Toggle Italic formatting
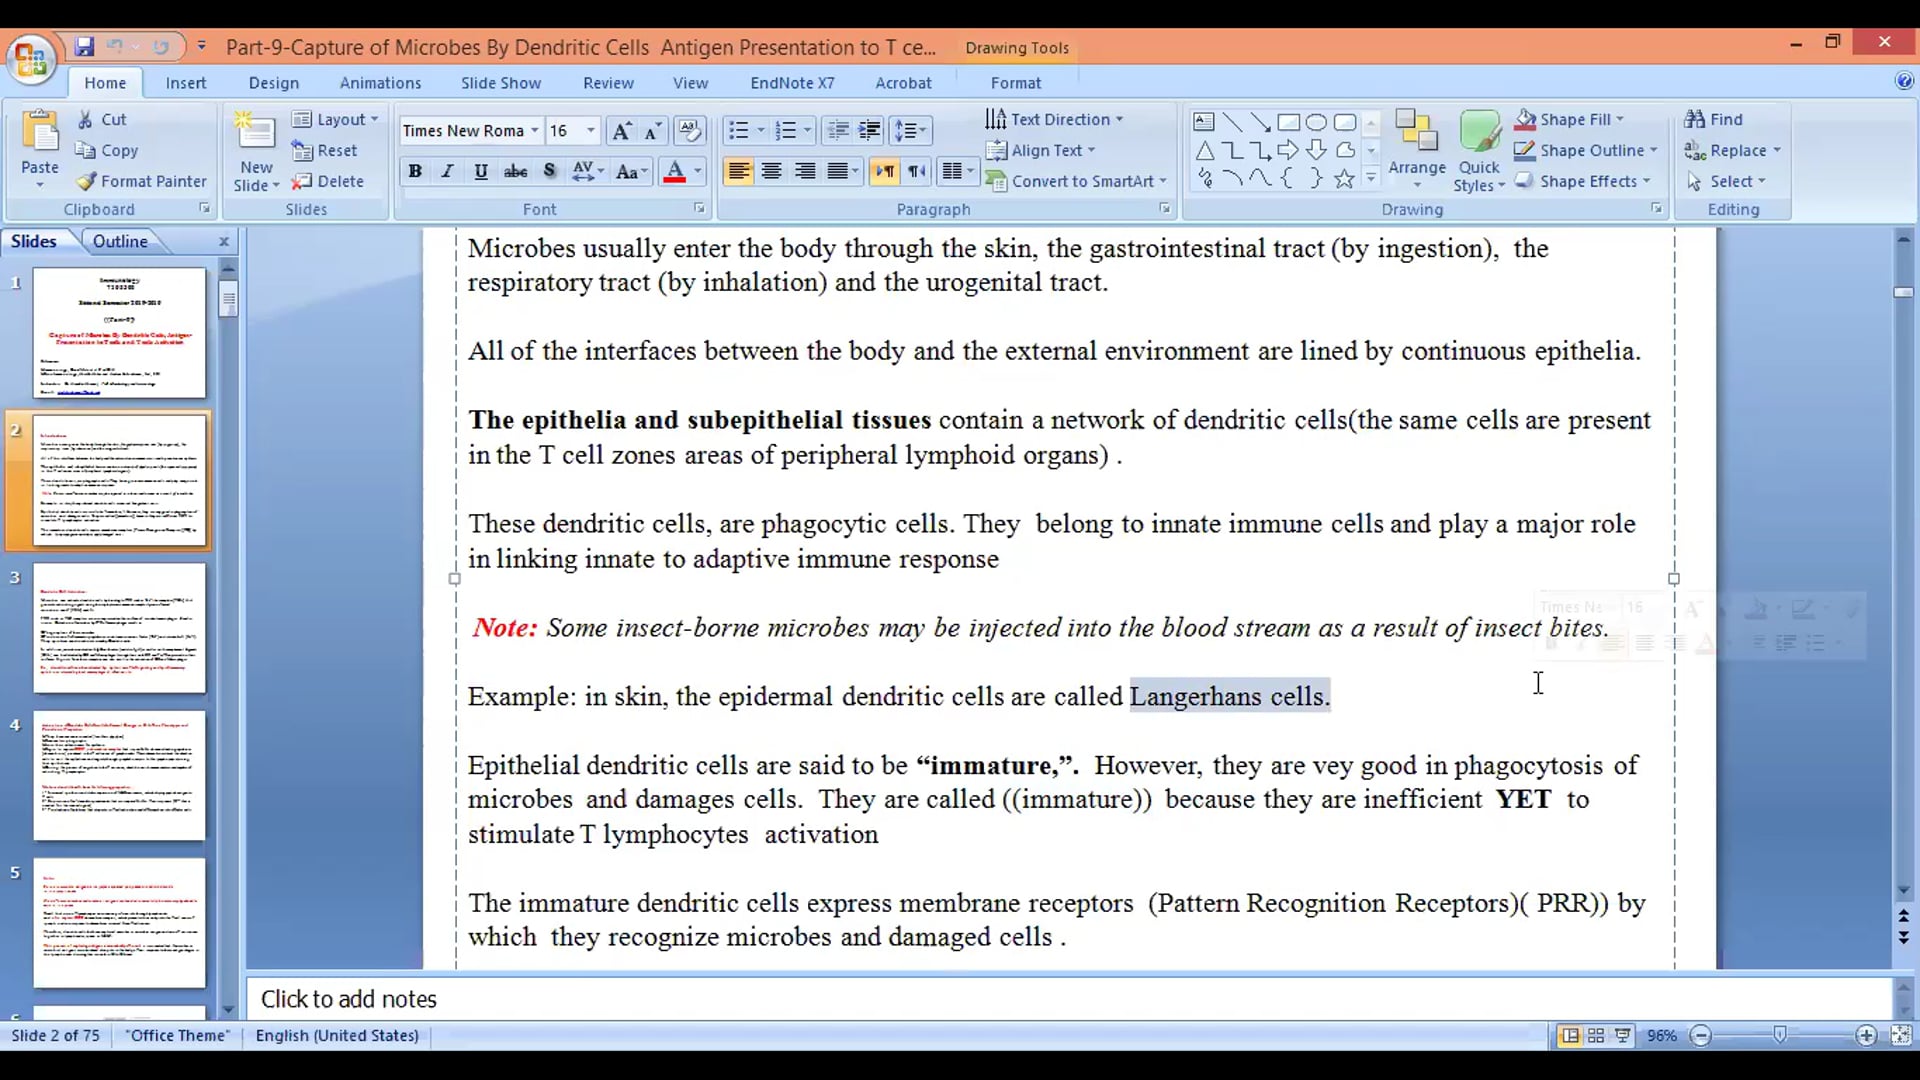 click(x=448, y=172)
